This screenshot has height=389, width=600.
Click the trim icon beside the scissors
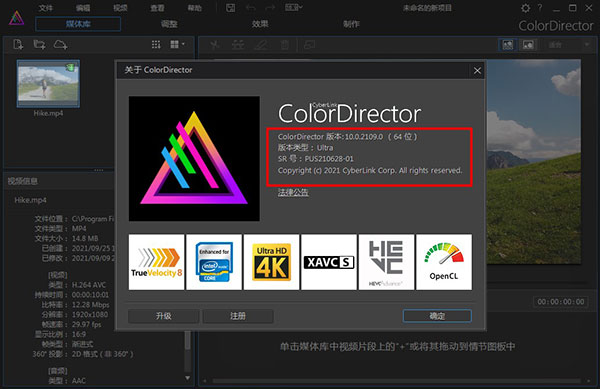pos(238,45)
